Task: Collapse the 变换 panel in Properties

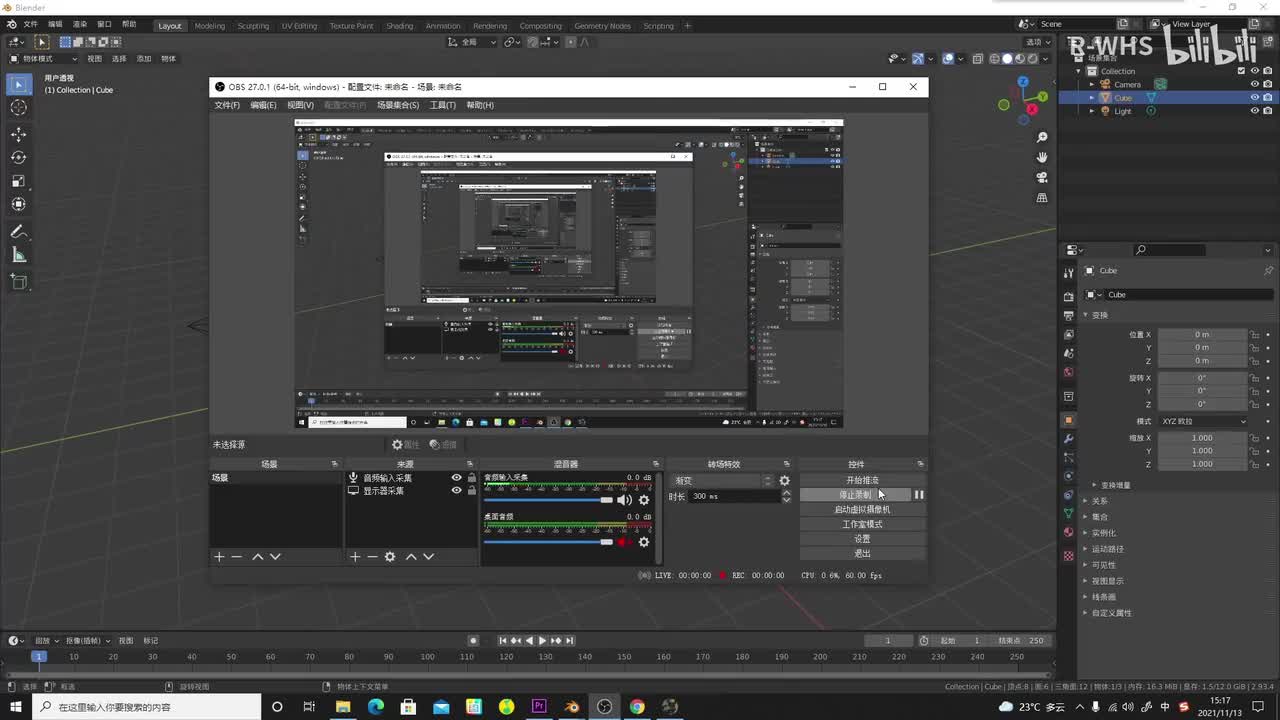Action: (1099, 315)
